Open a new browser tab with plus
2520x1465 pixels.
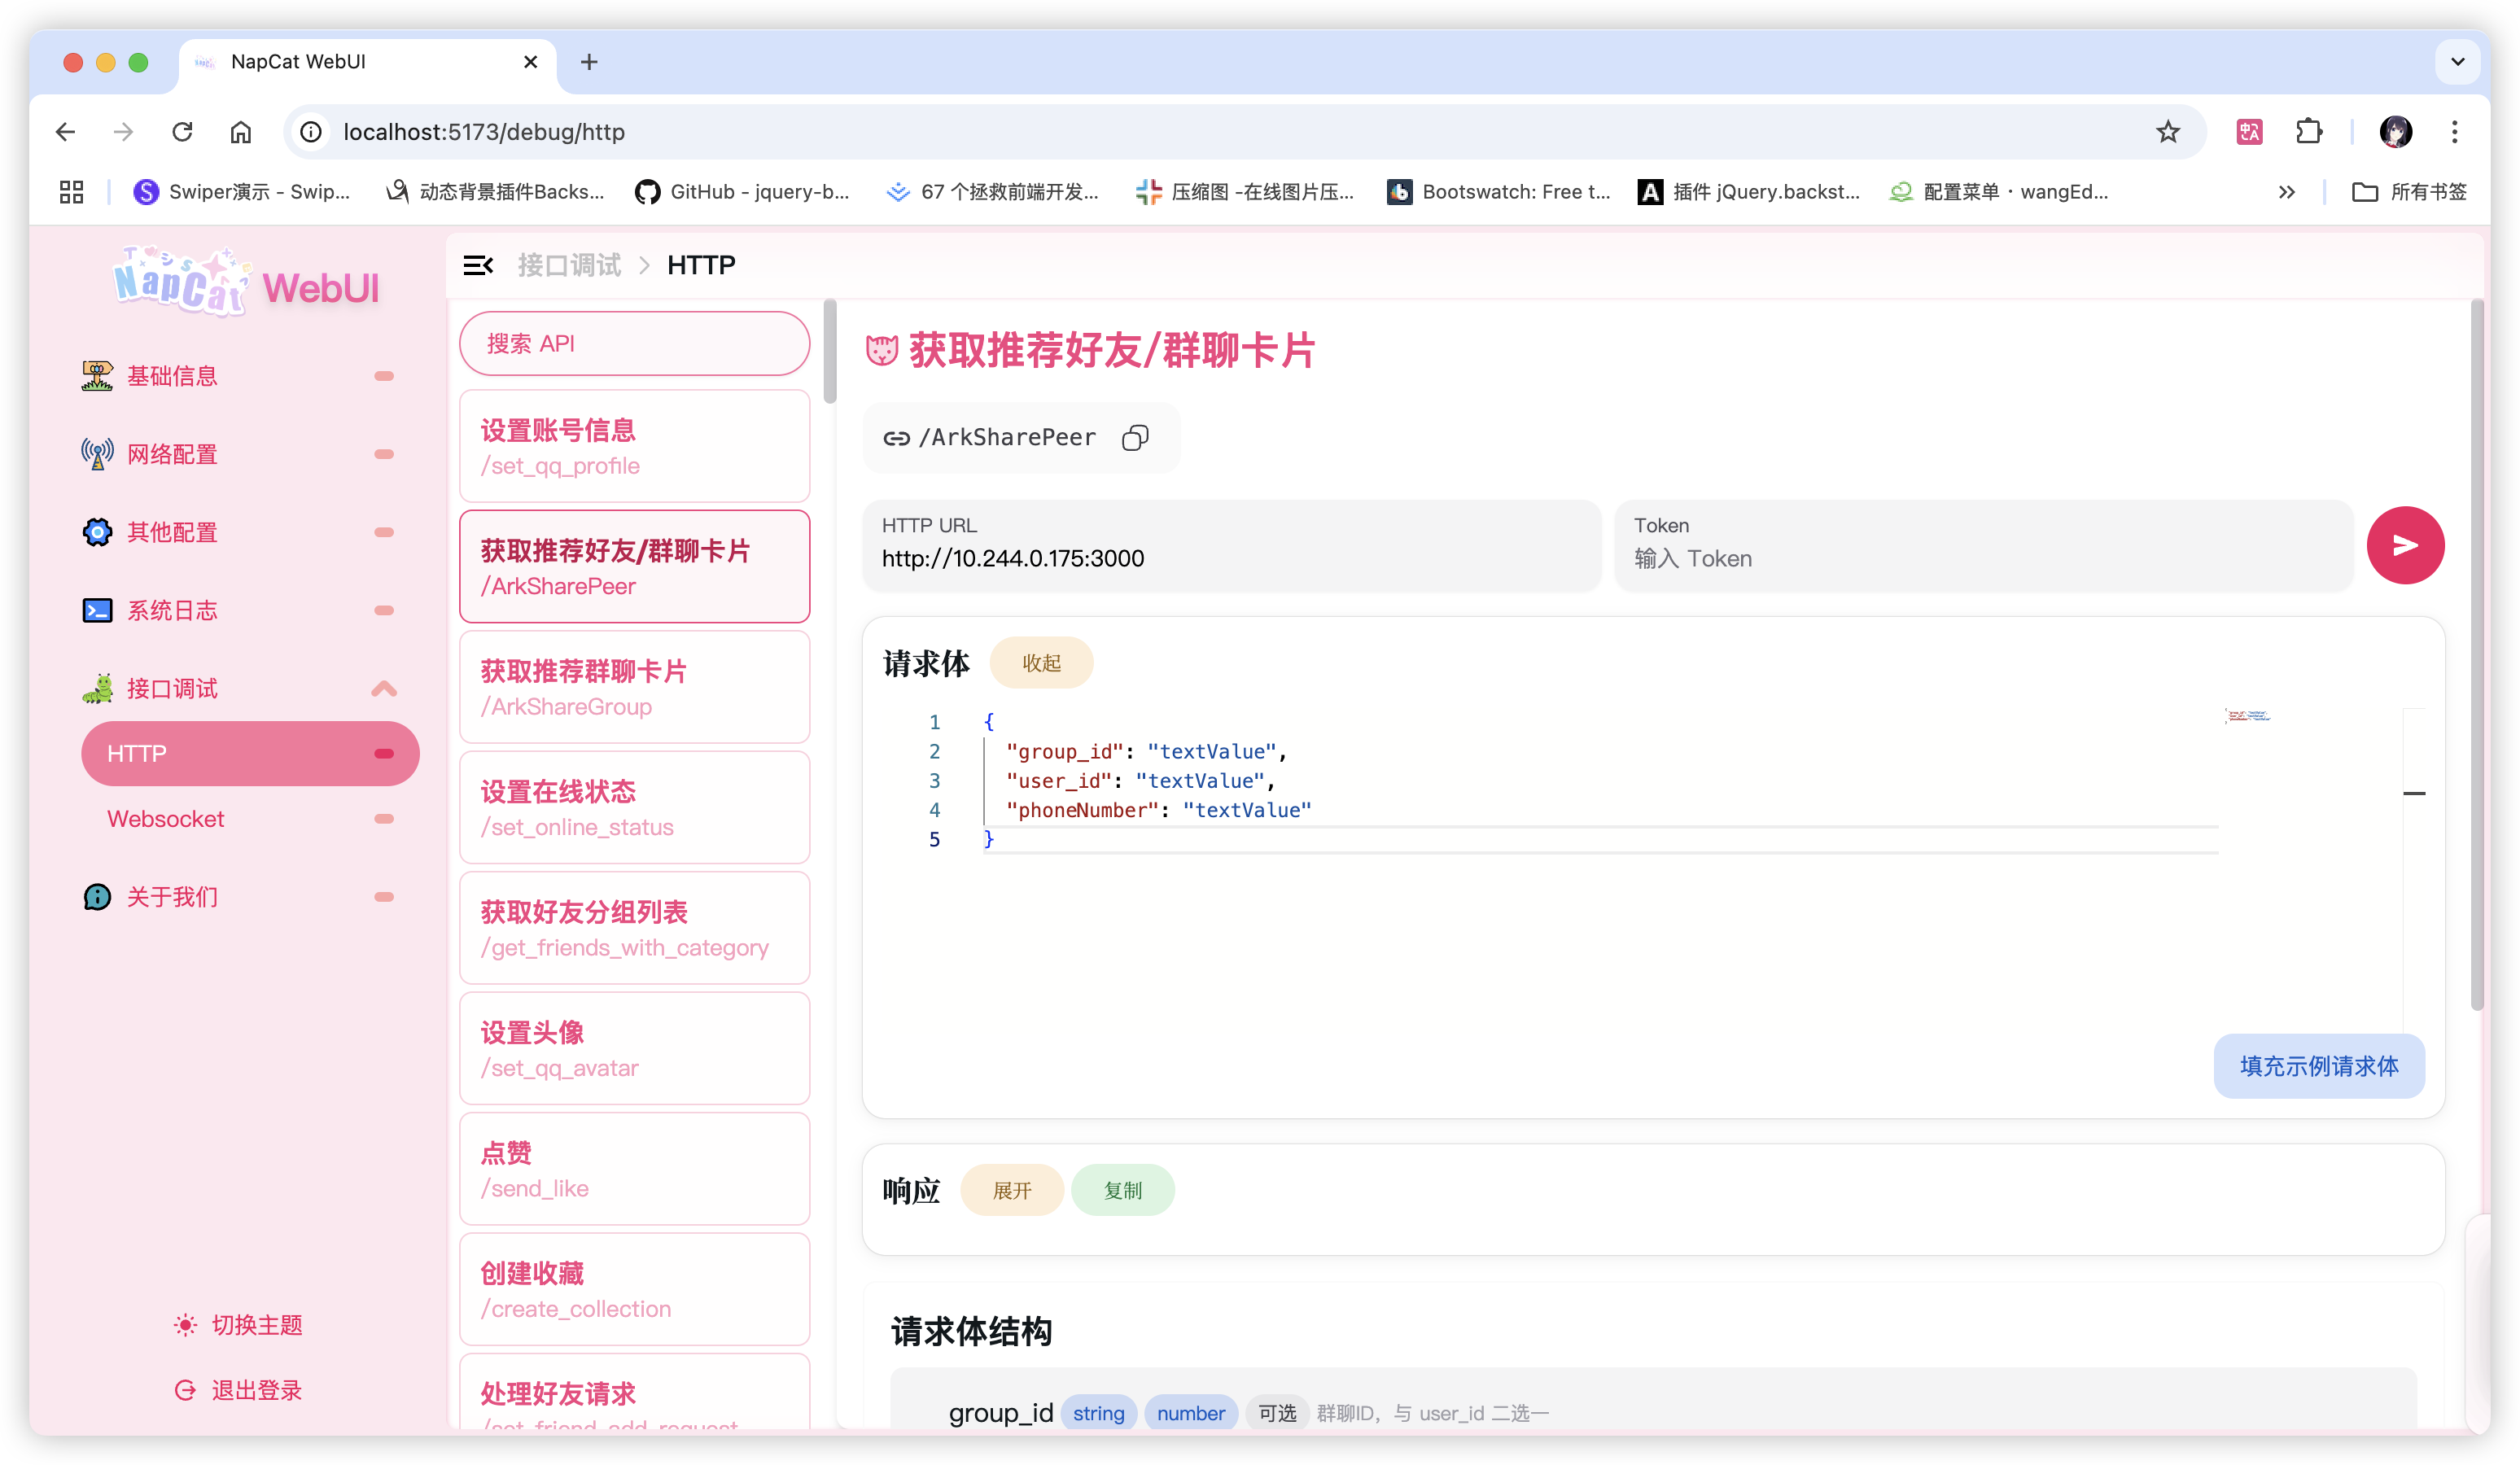(589, 62)
